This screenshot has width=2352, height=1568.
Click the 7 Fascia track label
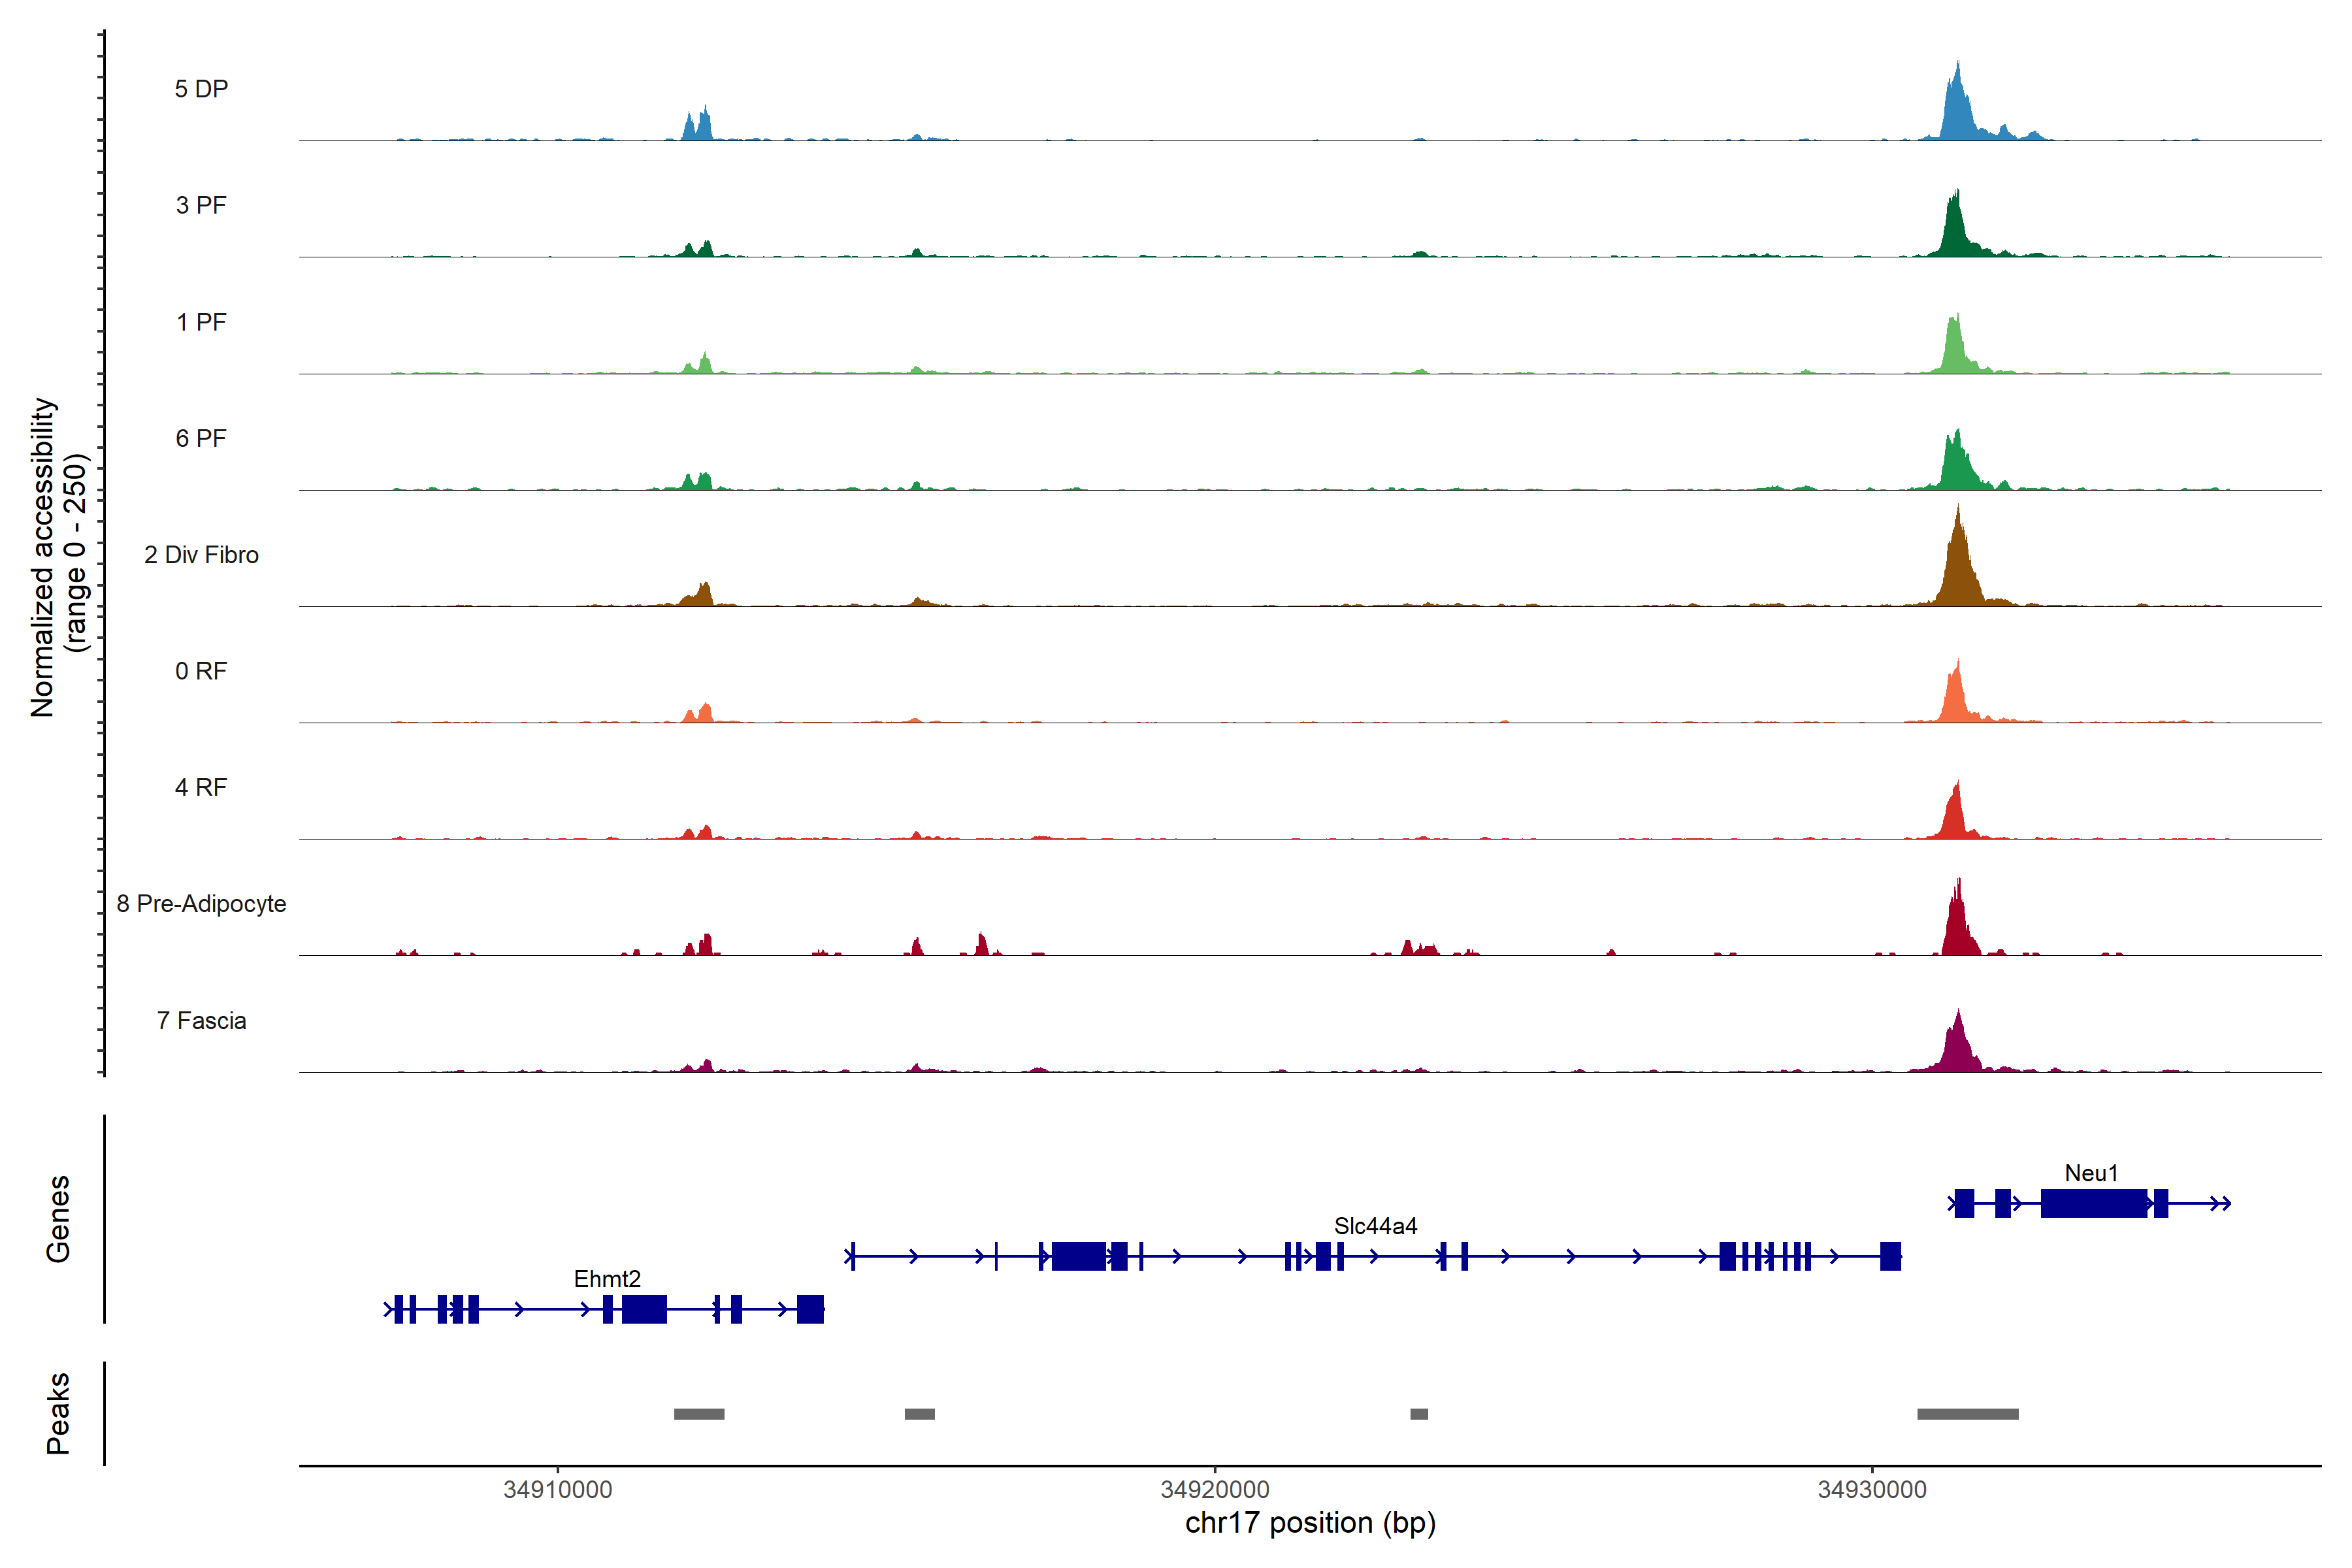click(x=201, y=1020)
